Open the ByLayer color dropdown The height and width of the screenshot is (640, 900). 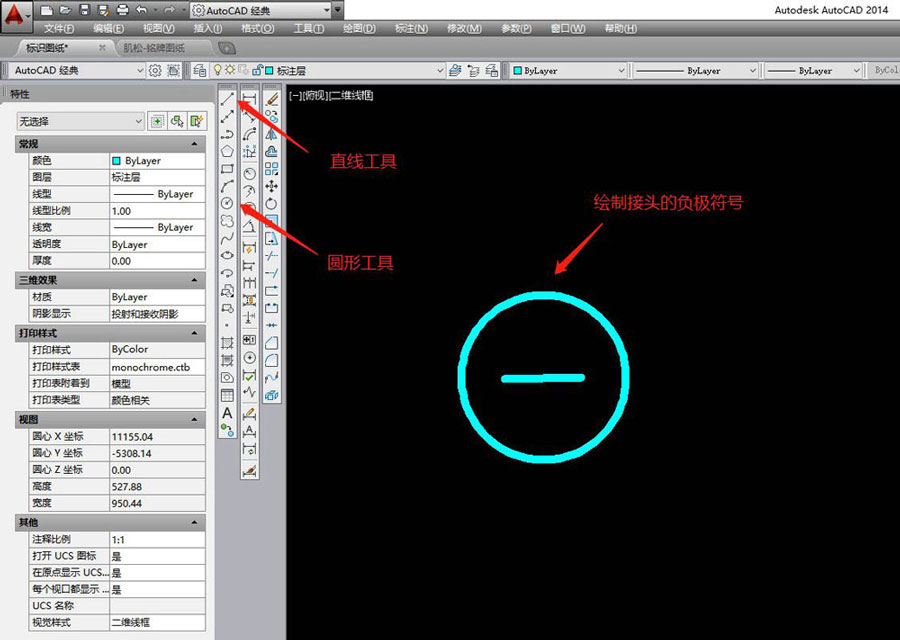[568, 71]
